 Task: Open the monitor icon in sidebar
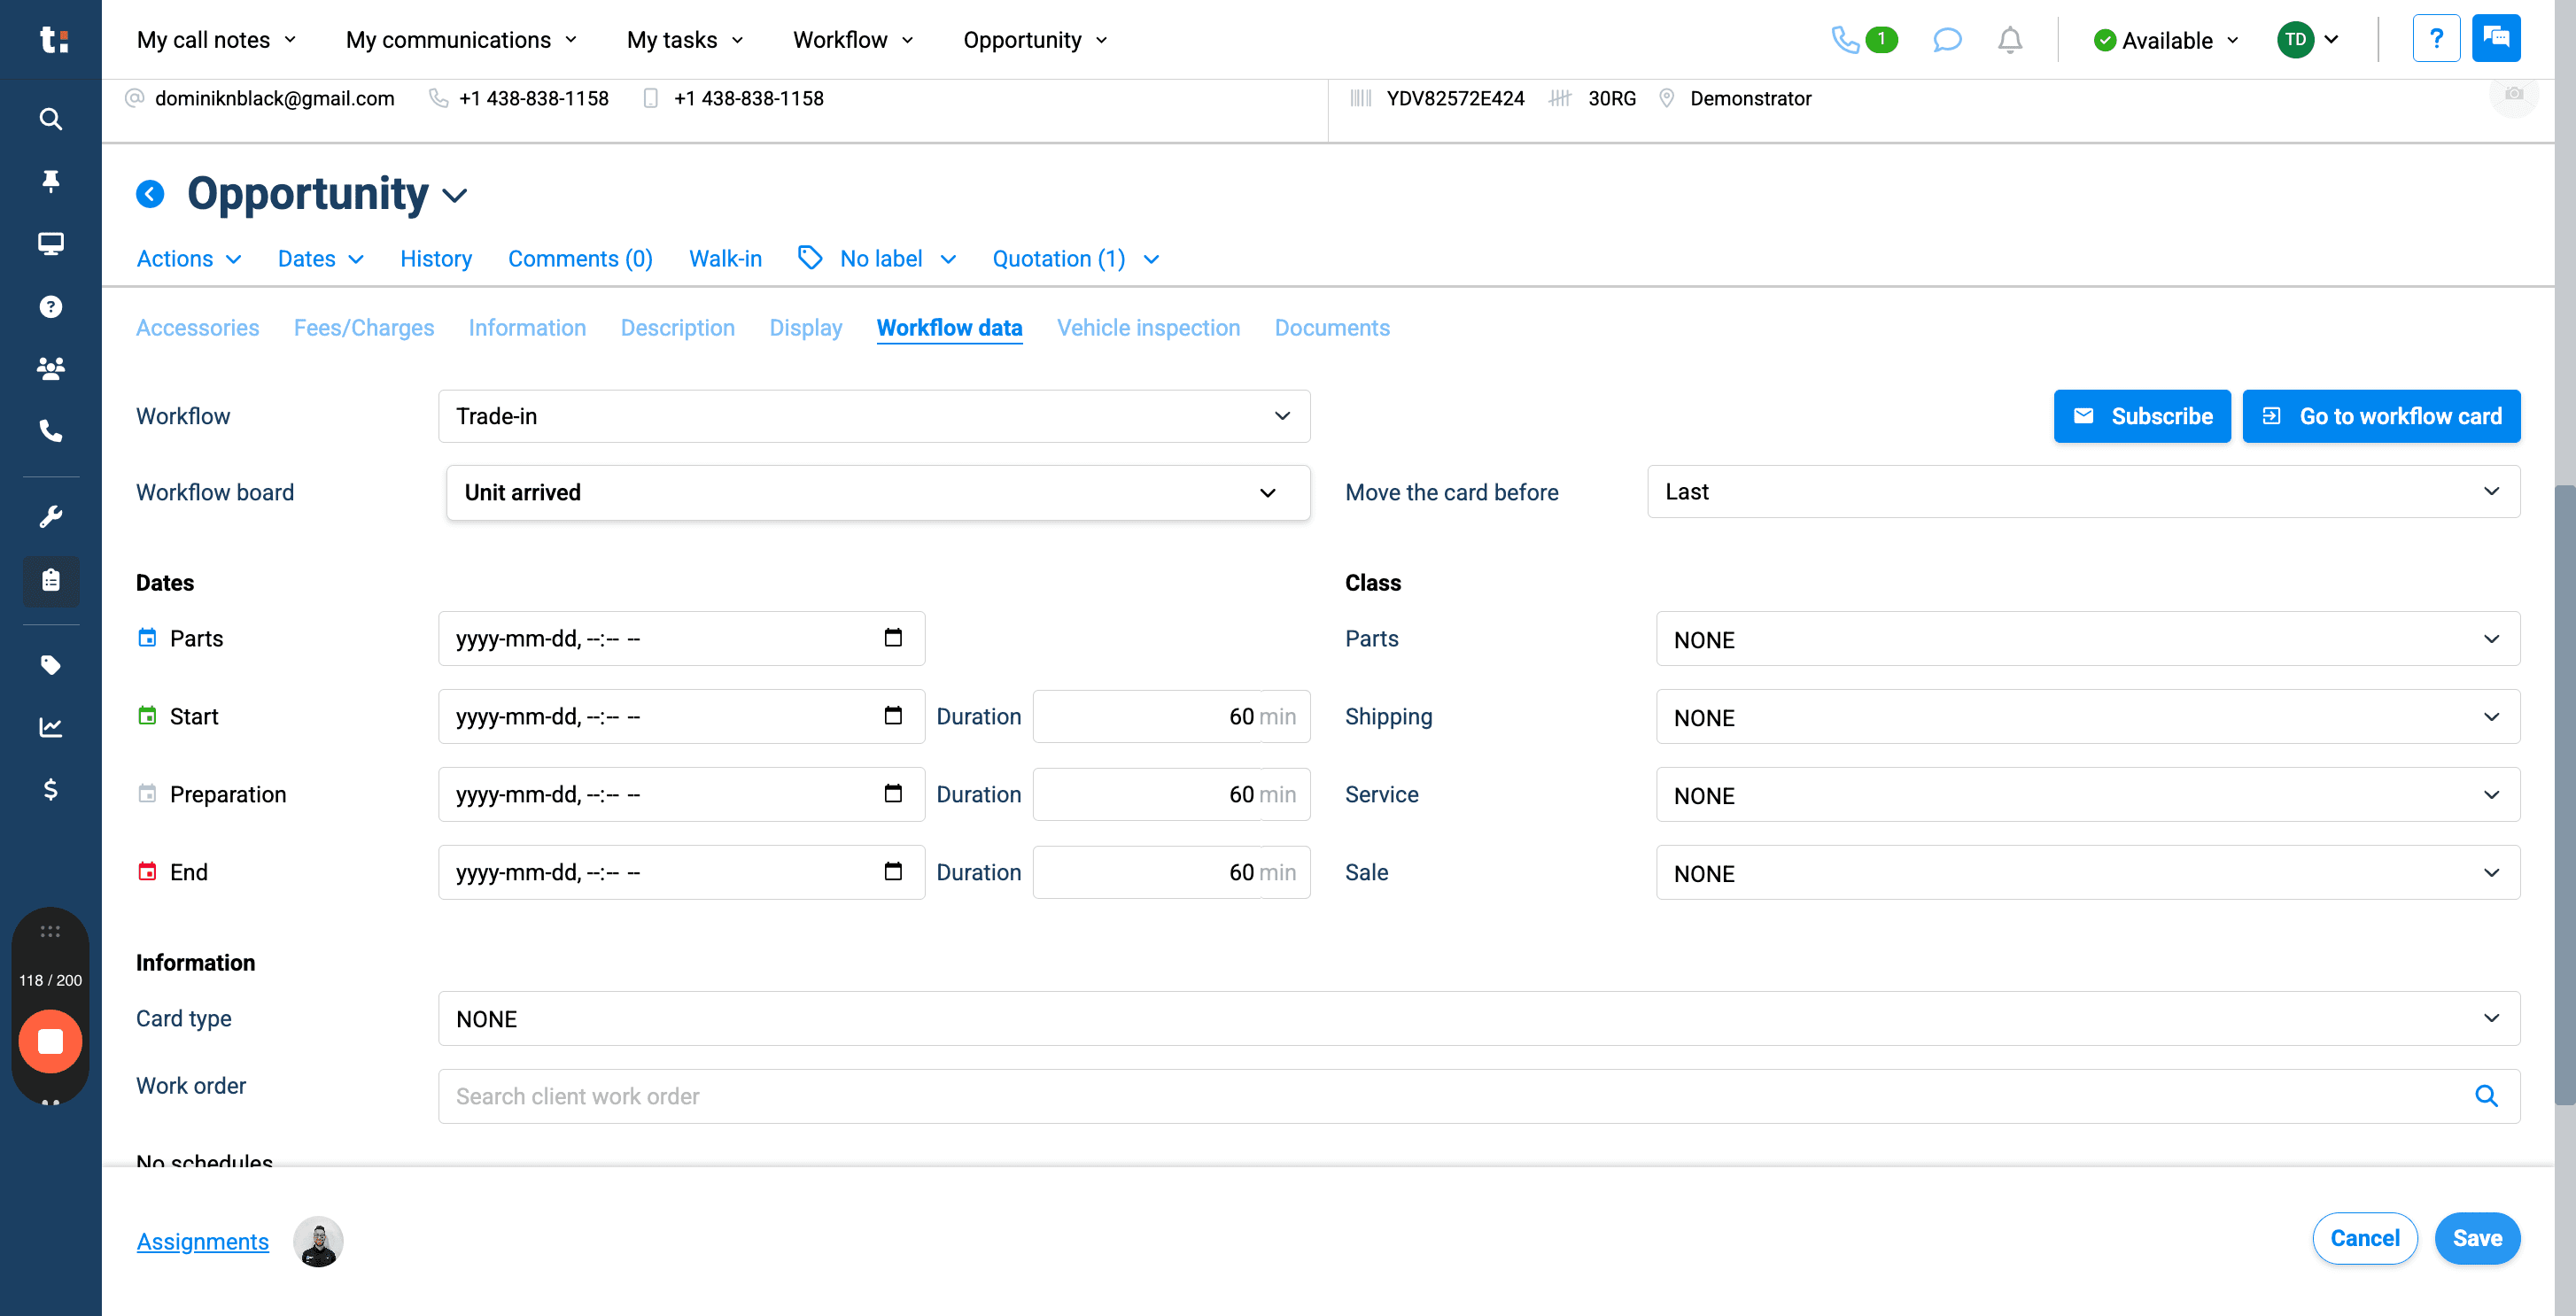click(50, 243)
